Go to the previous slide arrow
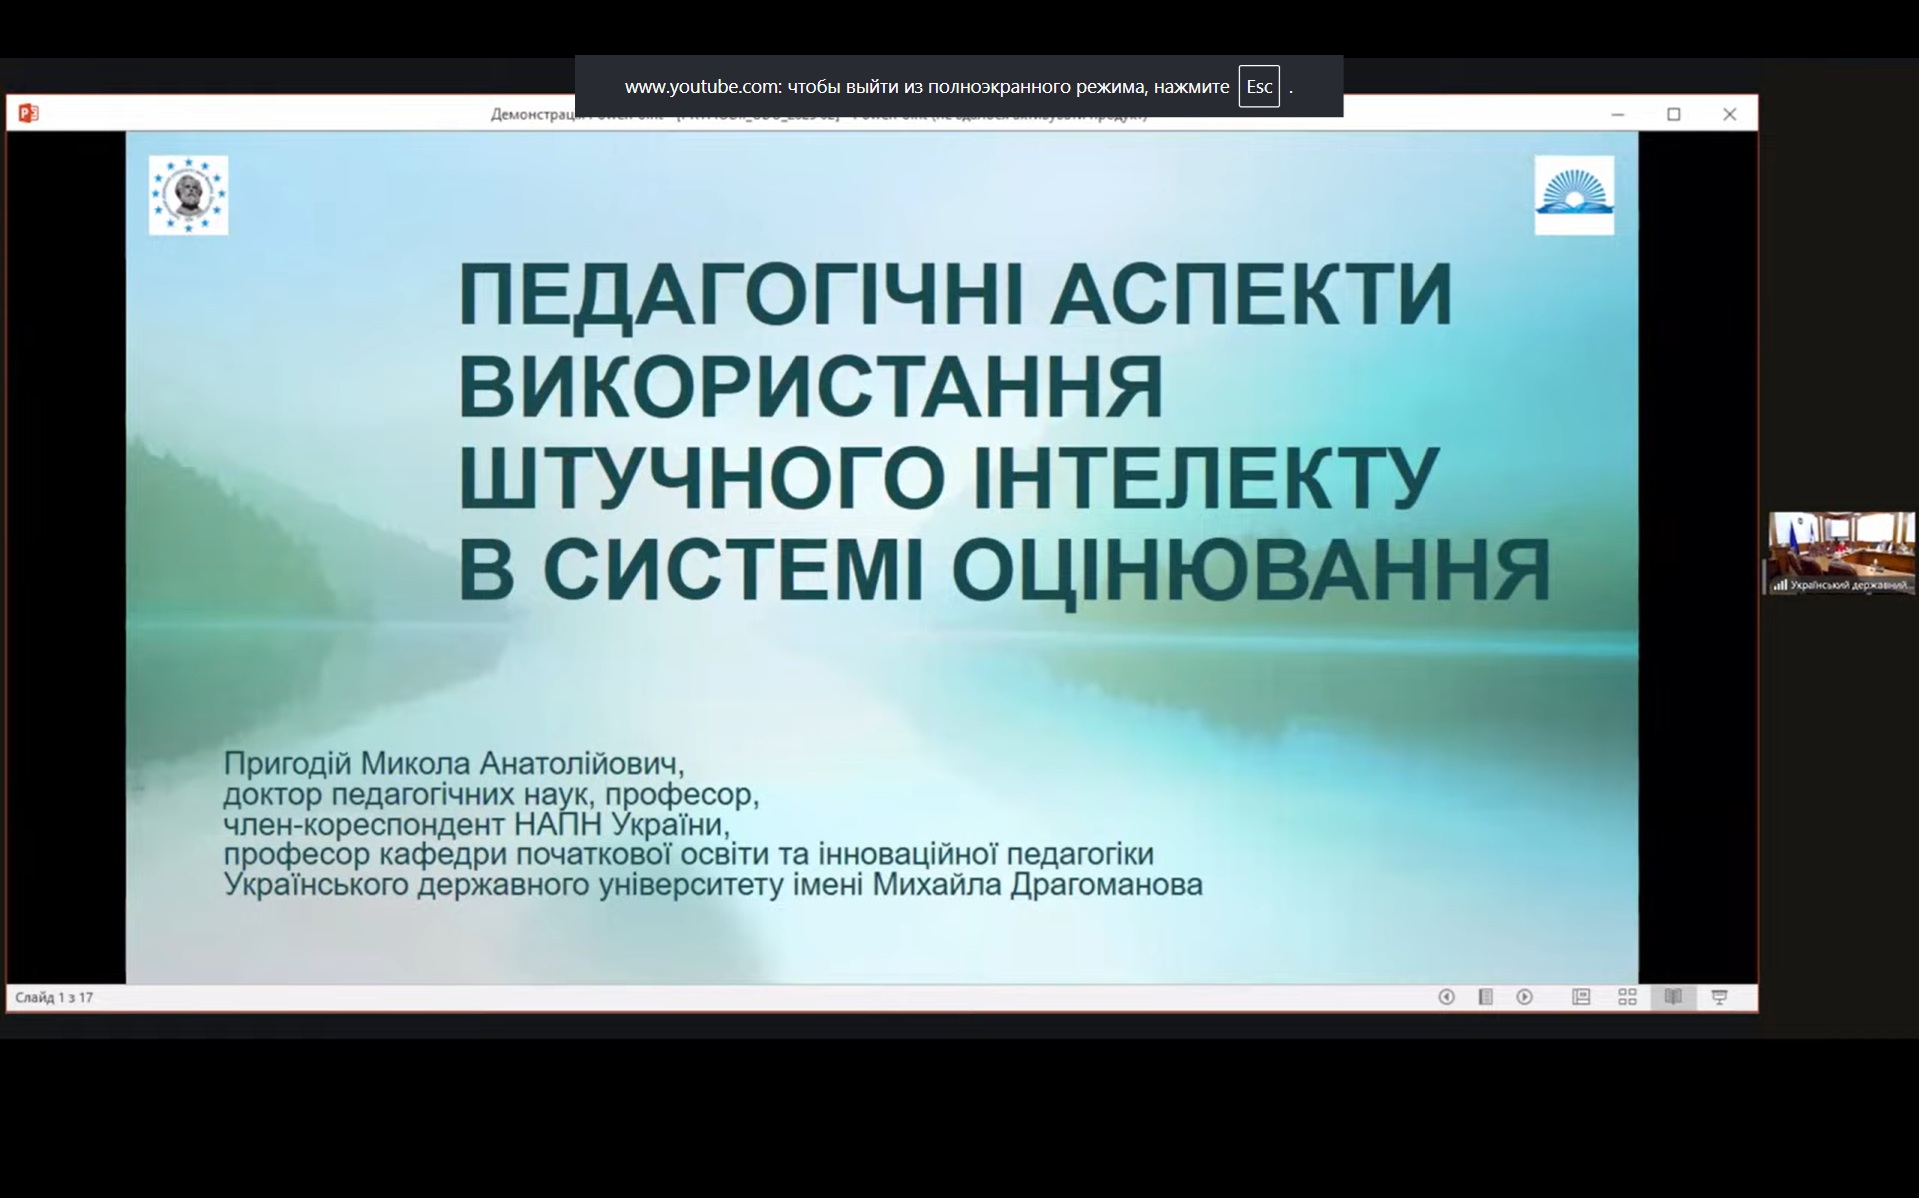 (x=1446, y=997)
